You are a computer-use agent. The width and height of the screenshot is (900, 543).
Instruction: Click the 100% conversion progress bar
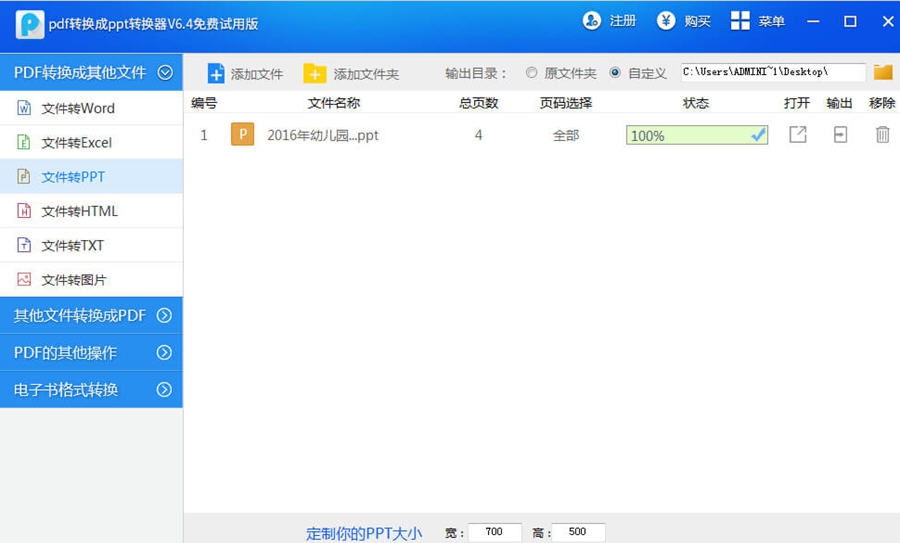point(696,135)
